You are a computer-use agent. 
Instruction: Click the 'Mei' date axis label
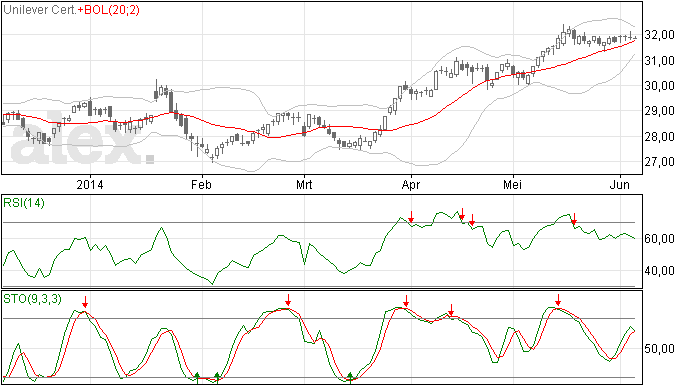(513, 184)
